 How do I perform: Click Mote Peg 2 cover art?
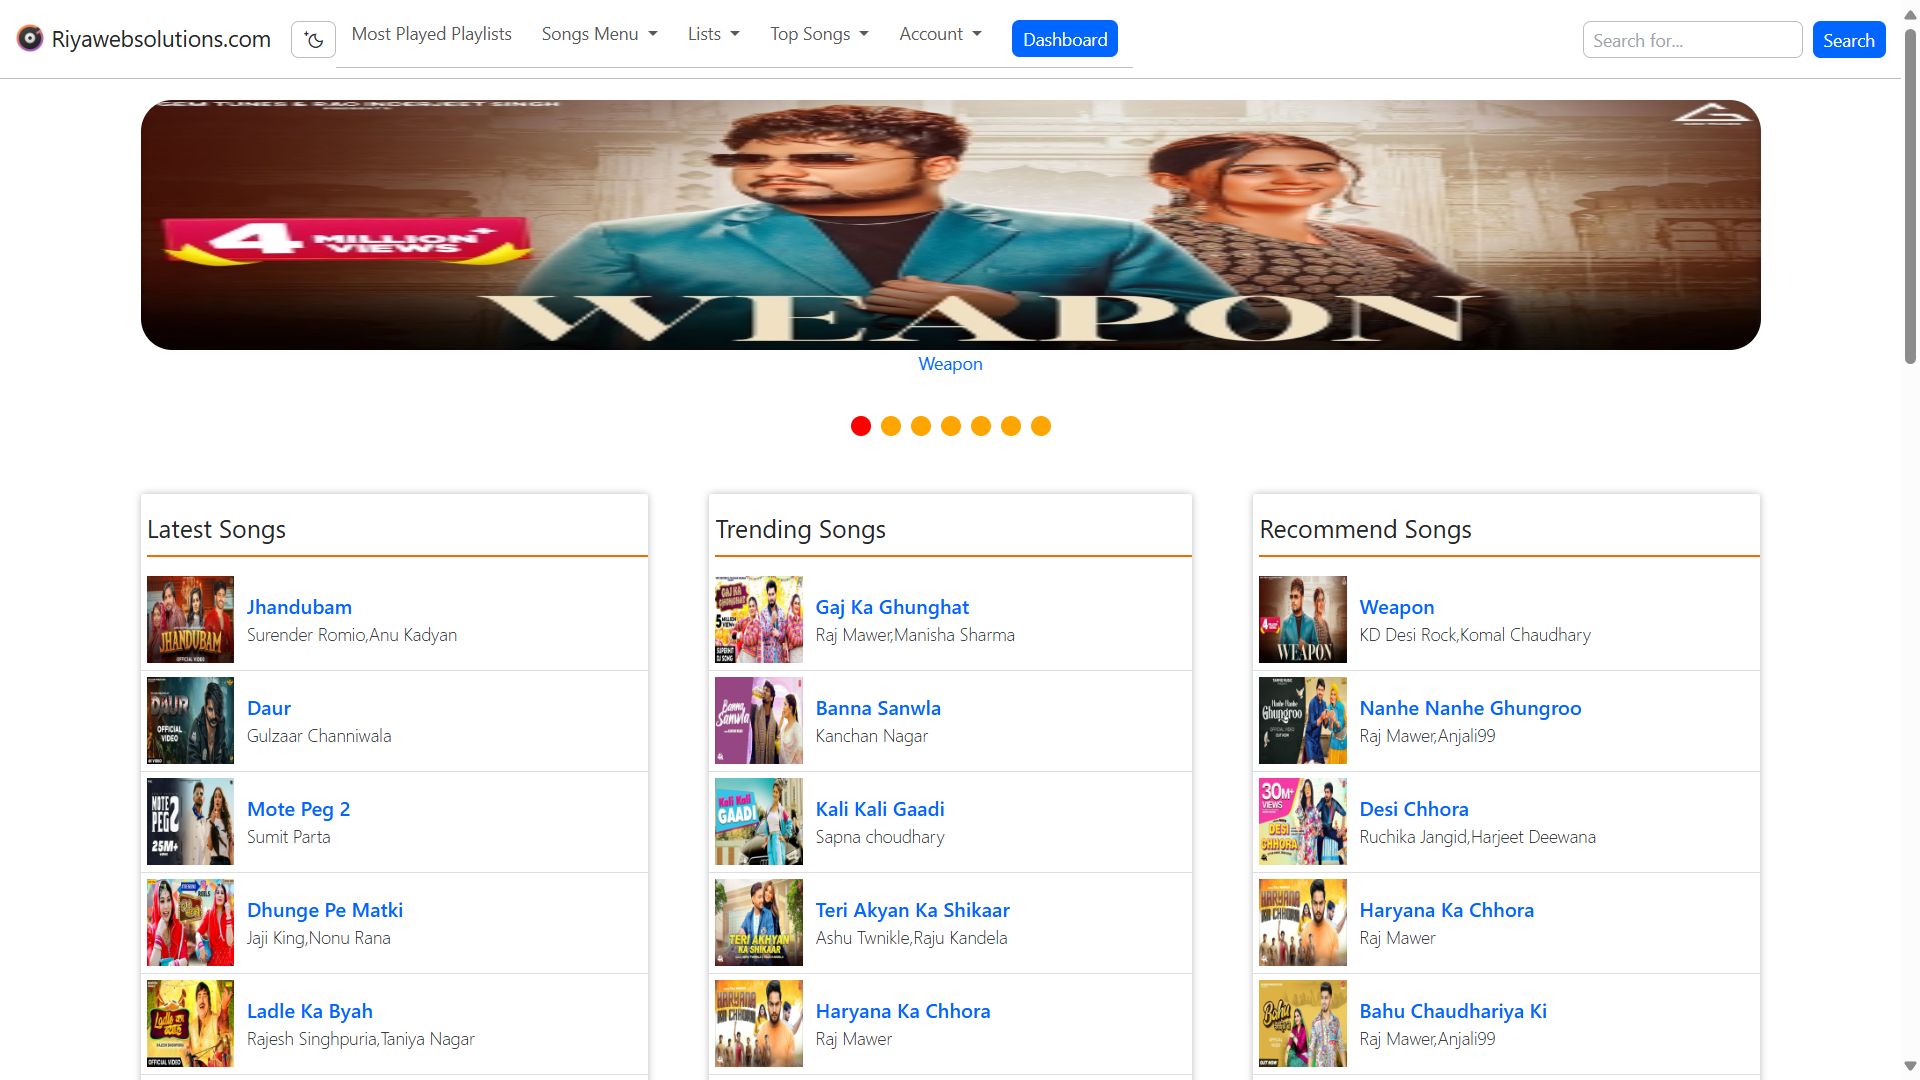(x=190, y=821)
